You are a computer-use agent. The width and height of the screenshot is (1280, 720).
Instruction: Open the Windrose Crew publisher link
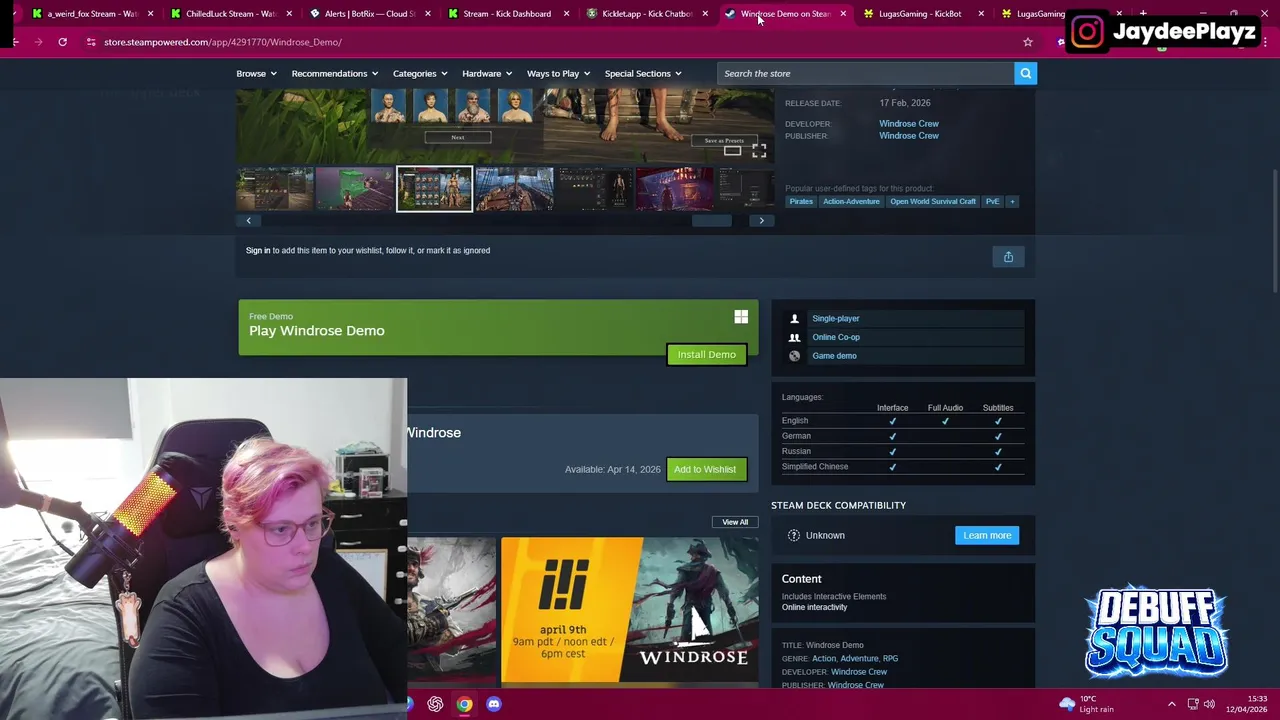point(908,136)
